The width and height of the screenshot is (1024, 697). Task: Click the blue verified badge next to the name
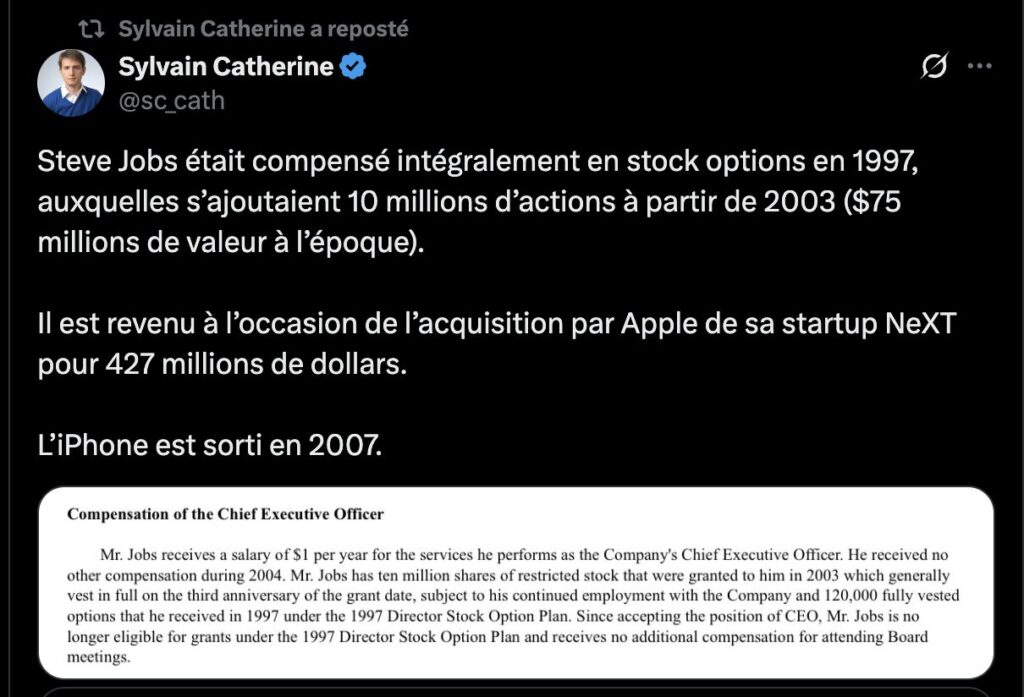pyautogui.click(x=354, y=66)
